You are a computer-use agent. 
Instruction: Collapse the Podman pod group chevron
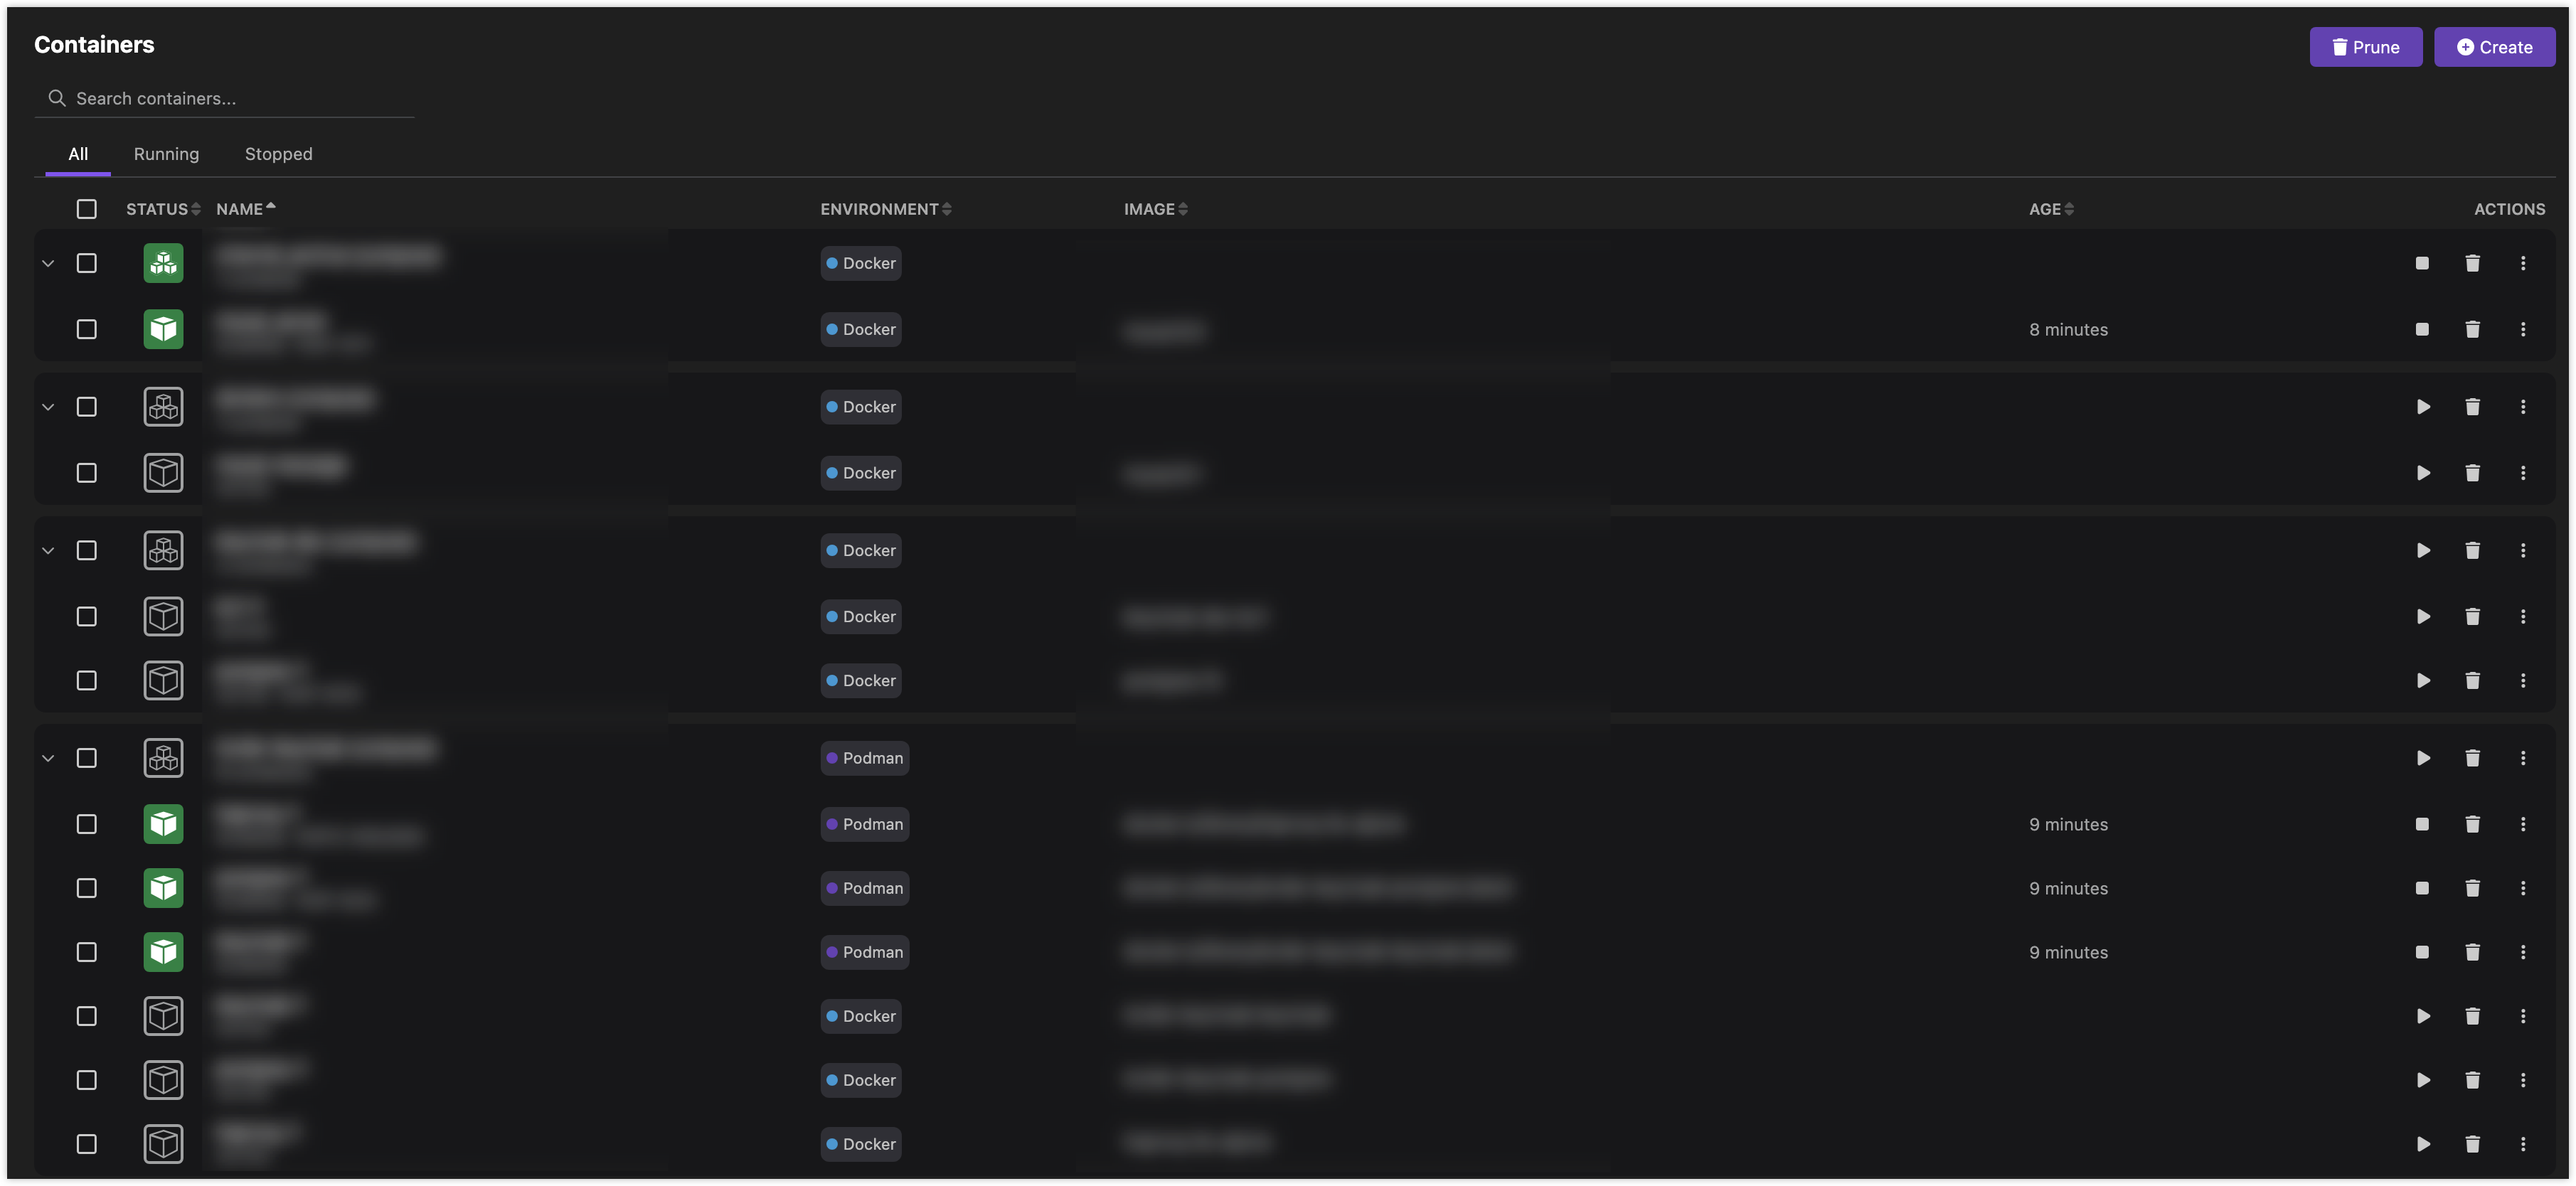48,758
